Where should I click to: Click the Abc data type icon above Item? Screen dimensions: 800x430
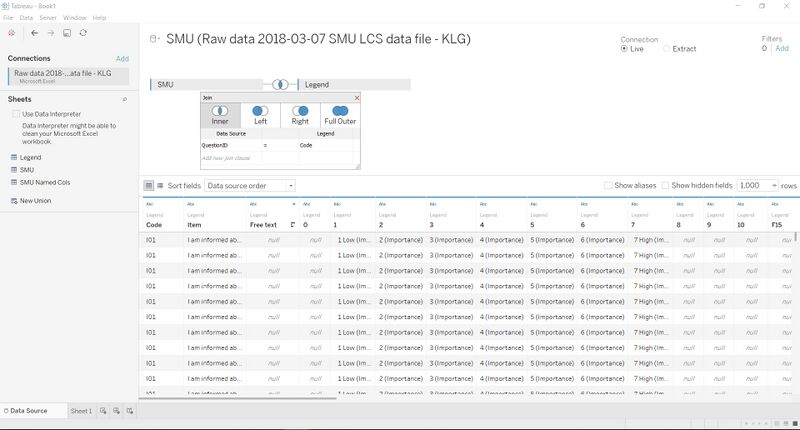pos(190,204)
